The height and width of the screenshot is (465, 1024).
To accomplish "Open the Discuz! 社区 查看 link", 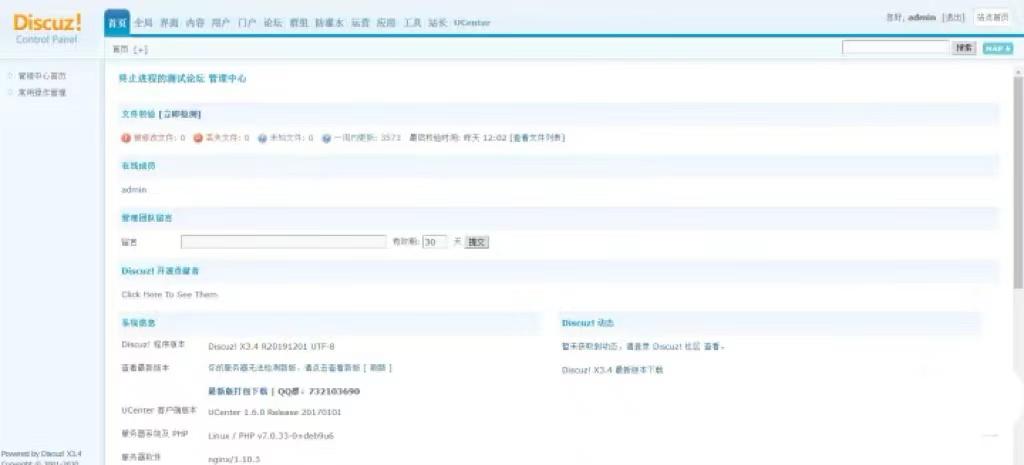I will pyautogui.click(x=688, y=346).
